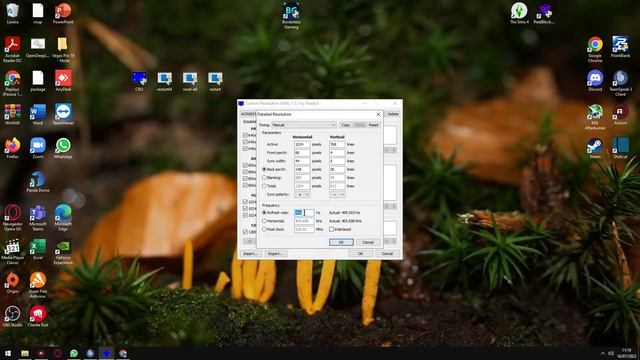
Task: Open TeamSpeak 3 Client shortcut
Action: pyautogui.click(x=620, y=83)
